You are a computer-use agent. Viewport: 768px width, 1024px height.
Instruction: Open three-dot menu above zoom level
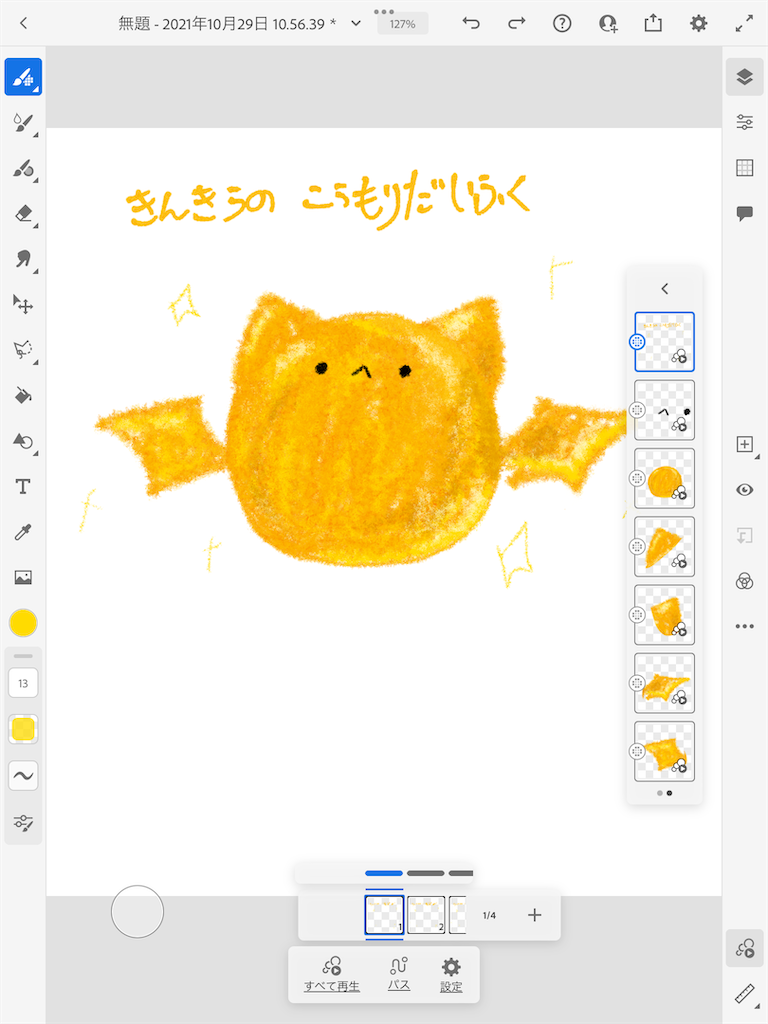pos(384,12)
